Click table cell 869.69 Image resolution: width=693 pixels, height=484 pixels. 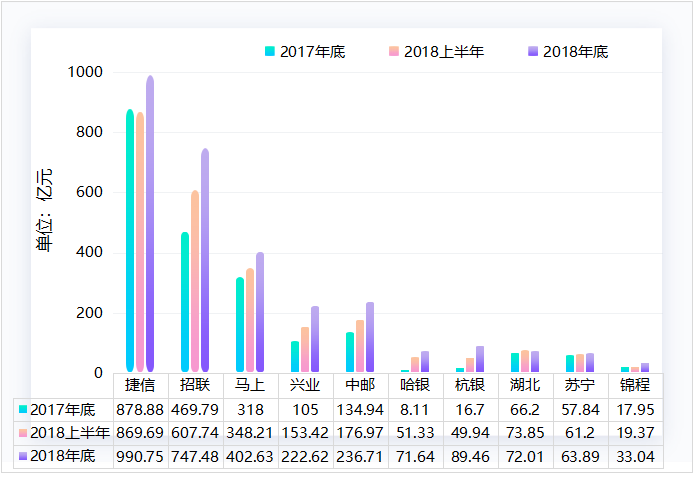coord(141,433)
